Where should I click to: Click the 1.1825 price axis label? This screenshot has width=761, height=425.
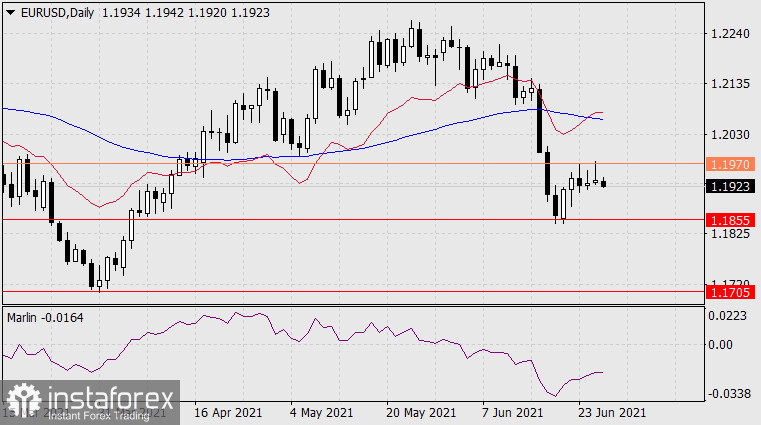point(728,234)
